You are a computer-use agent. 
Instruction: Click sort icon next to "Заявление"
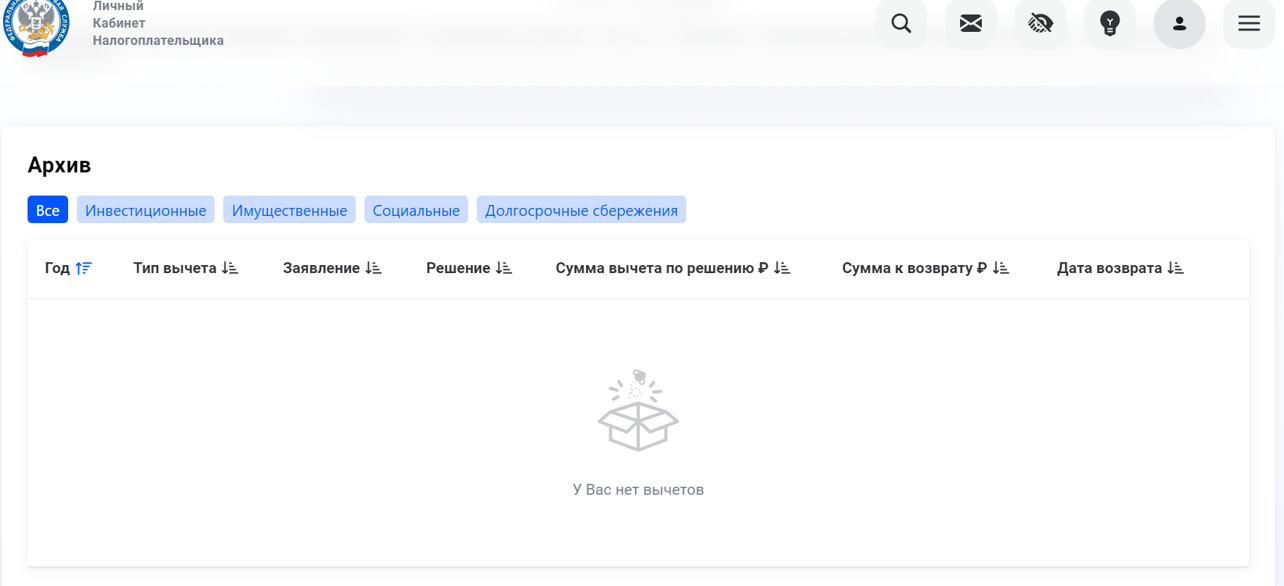[373, 268]
